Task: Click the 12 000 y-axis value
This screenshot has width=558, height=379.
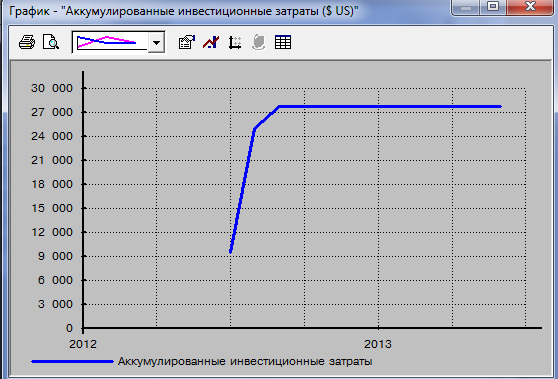Action: coord(52,232)
